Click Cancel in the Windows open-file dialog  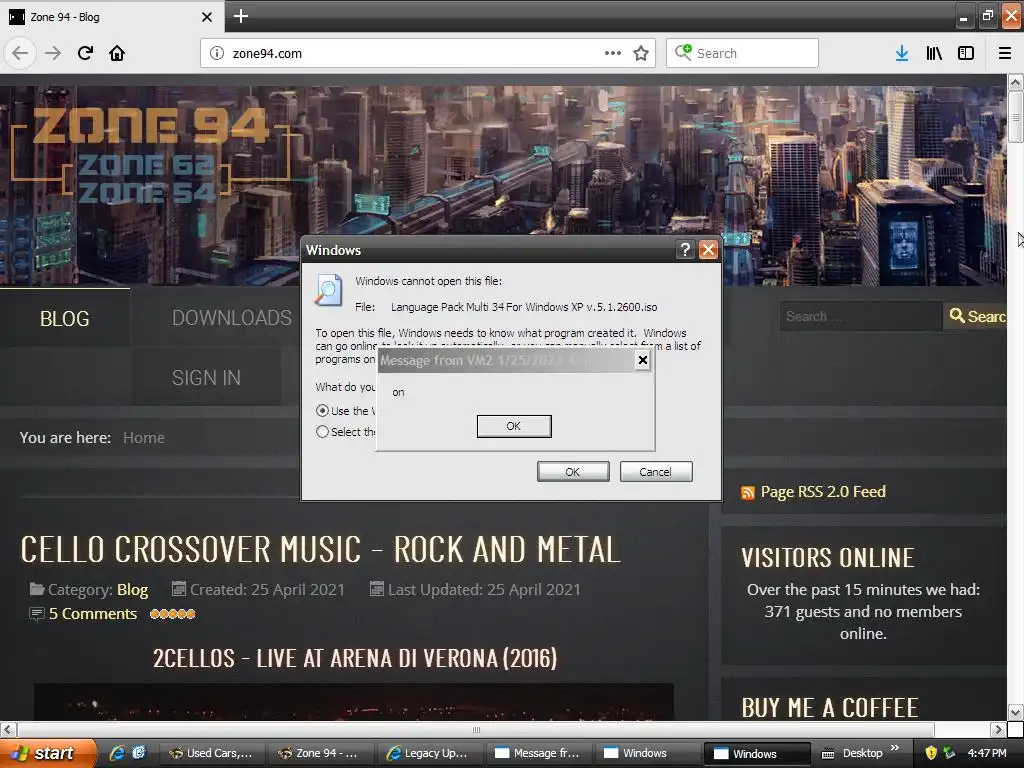click(x=656, y=472)
